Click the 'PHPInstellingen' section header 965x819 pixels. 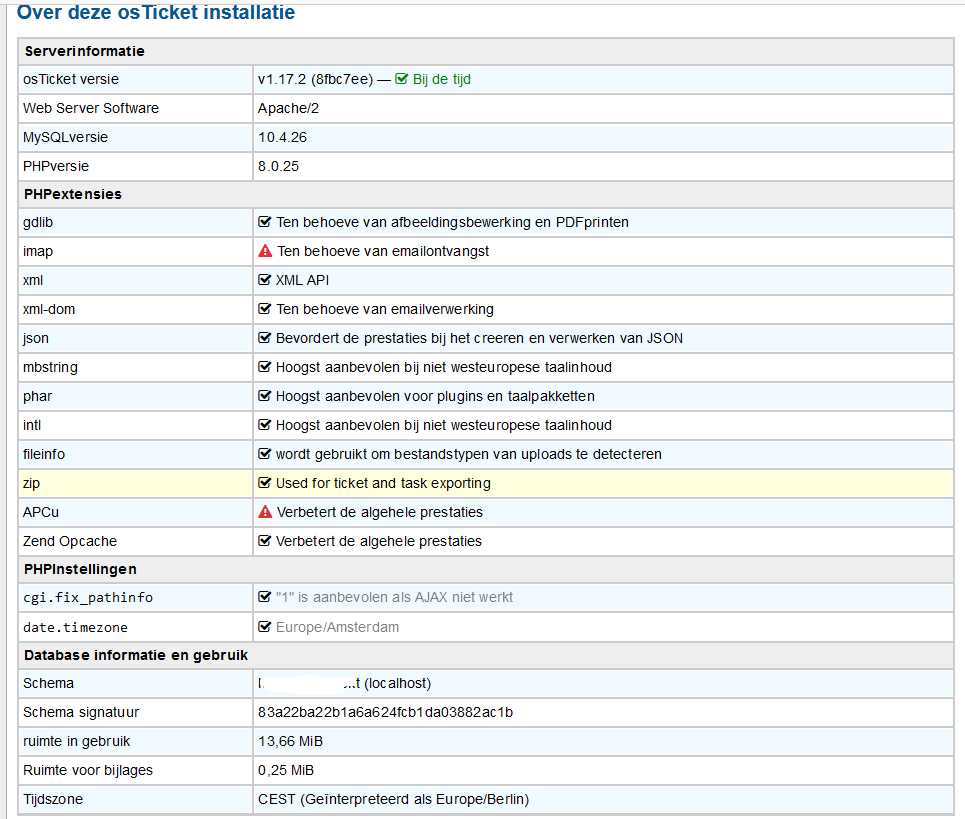80,569
